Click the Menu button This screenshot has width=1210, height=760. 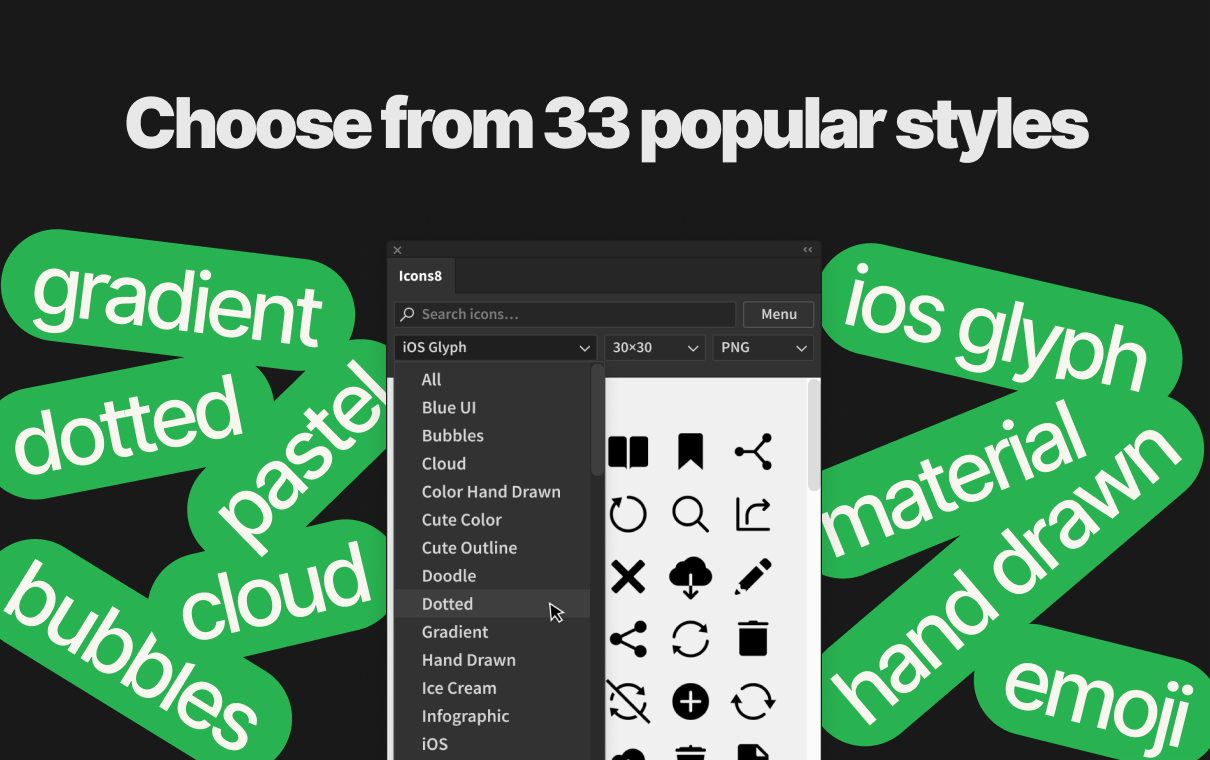coord(778,313)
